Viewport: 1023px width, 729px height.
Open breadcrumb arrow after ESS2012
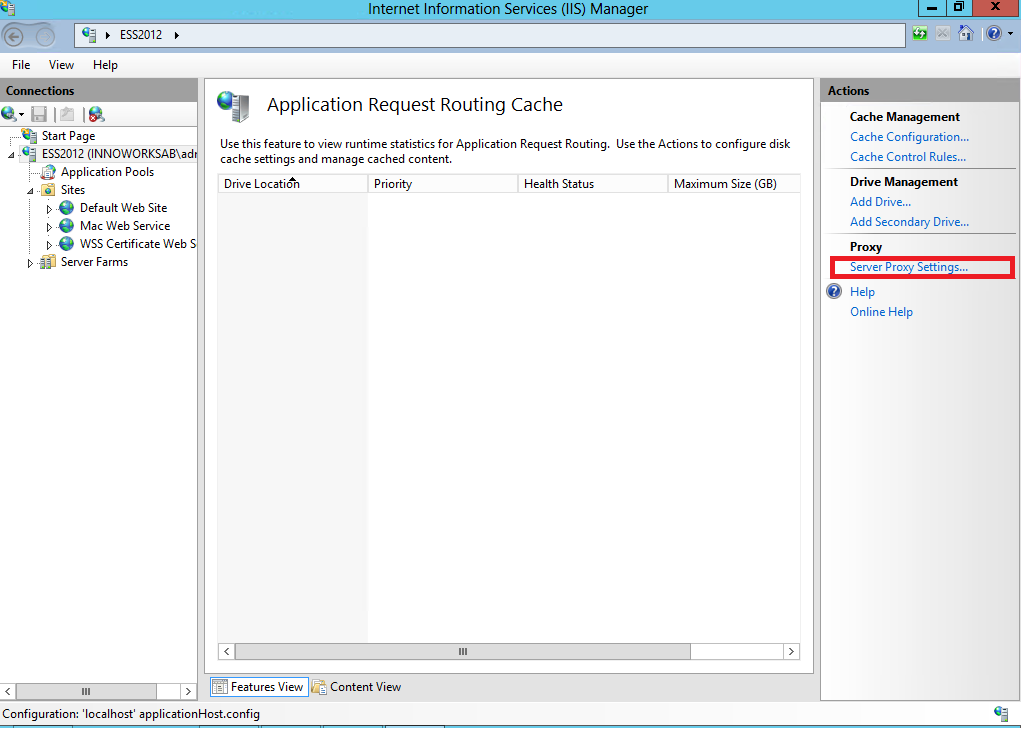tap(176, 35)
